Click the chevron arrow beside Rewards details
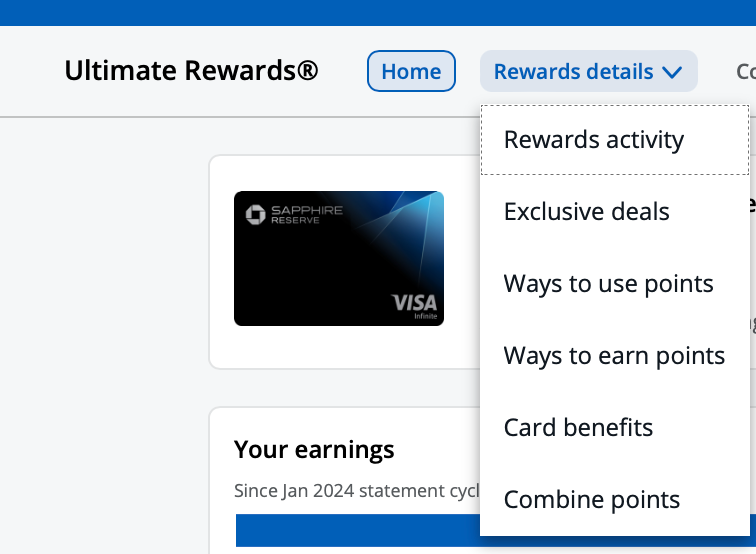This screenshot has width=756, height=554. click(x=672, y=72)
